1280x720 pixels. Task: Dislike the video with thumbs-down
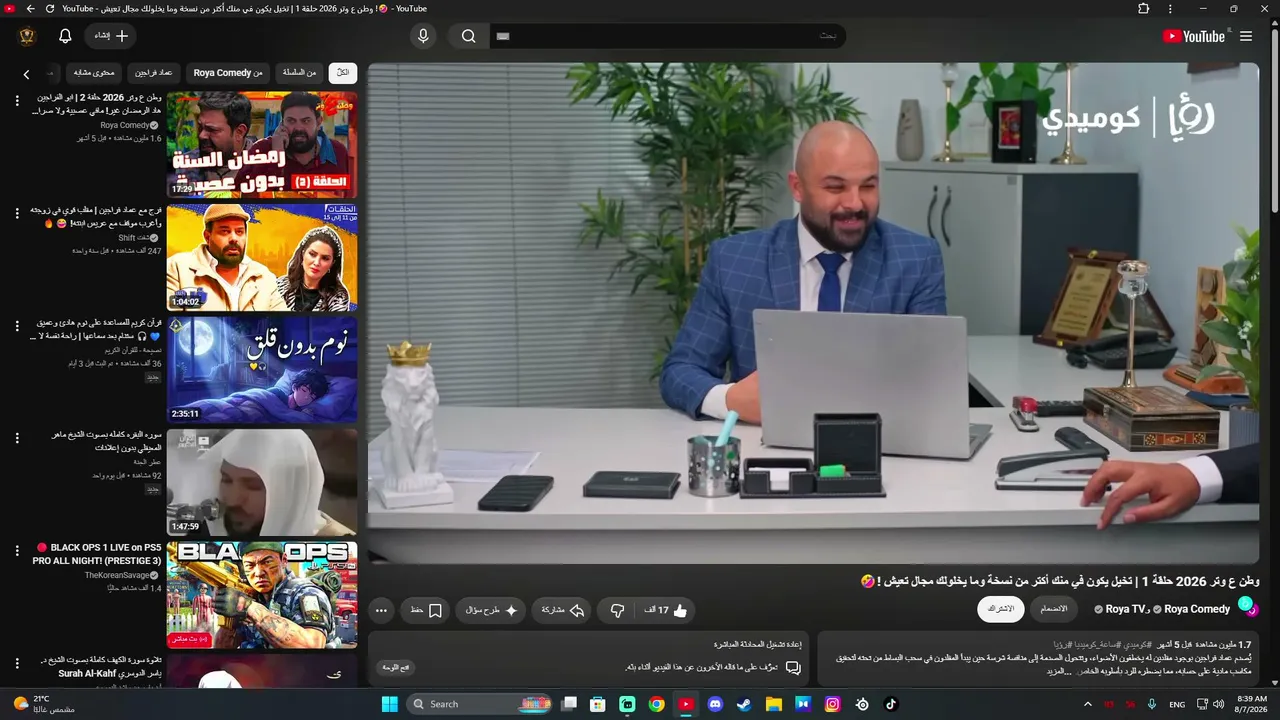point(617,610)
